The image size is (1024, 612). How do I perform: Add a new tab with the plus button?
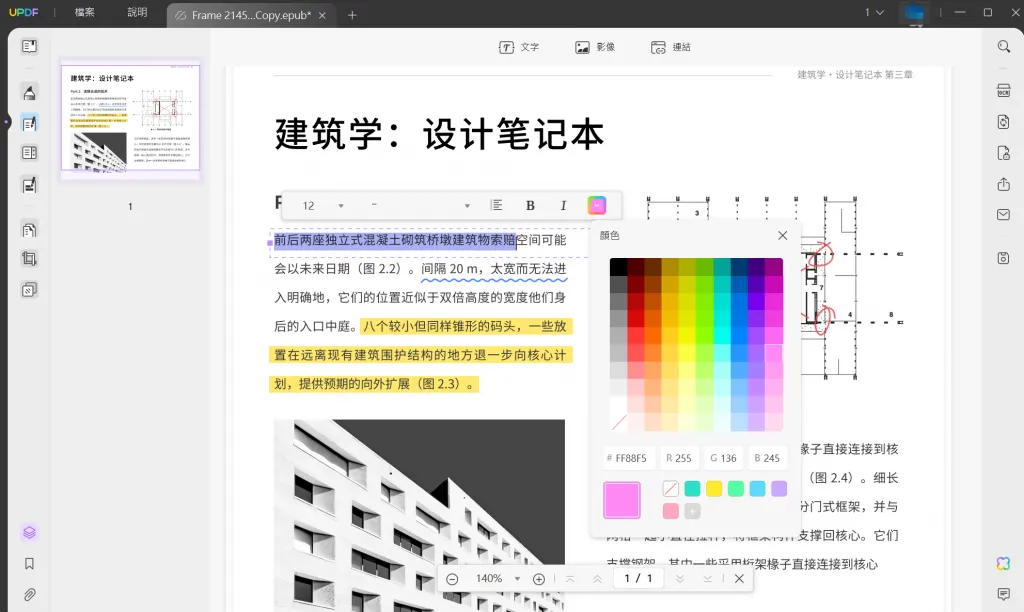point(352,15)
